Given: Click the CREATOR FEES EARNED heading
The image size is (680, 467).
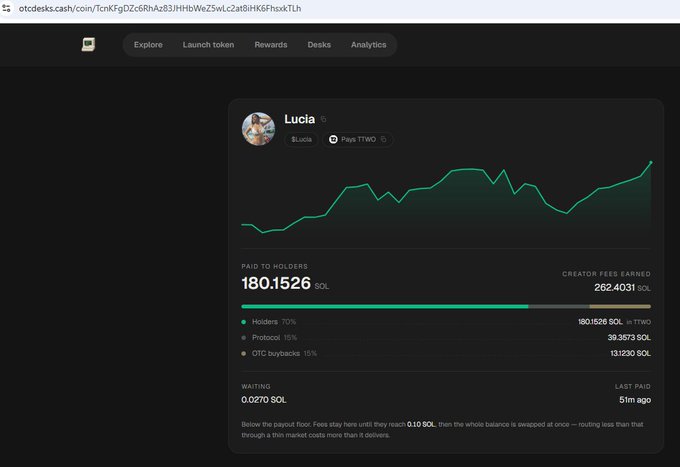Looking at the screenshot, I should click(x=606, y=274).
